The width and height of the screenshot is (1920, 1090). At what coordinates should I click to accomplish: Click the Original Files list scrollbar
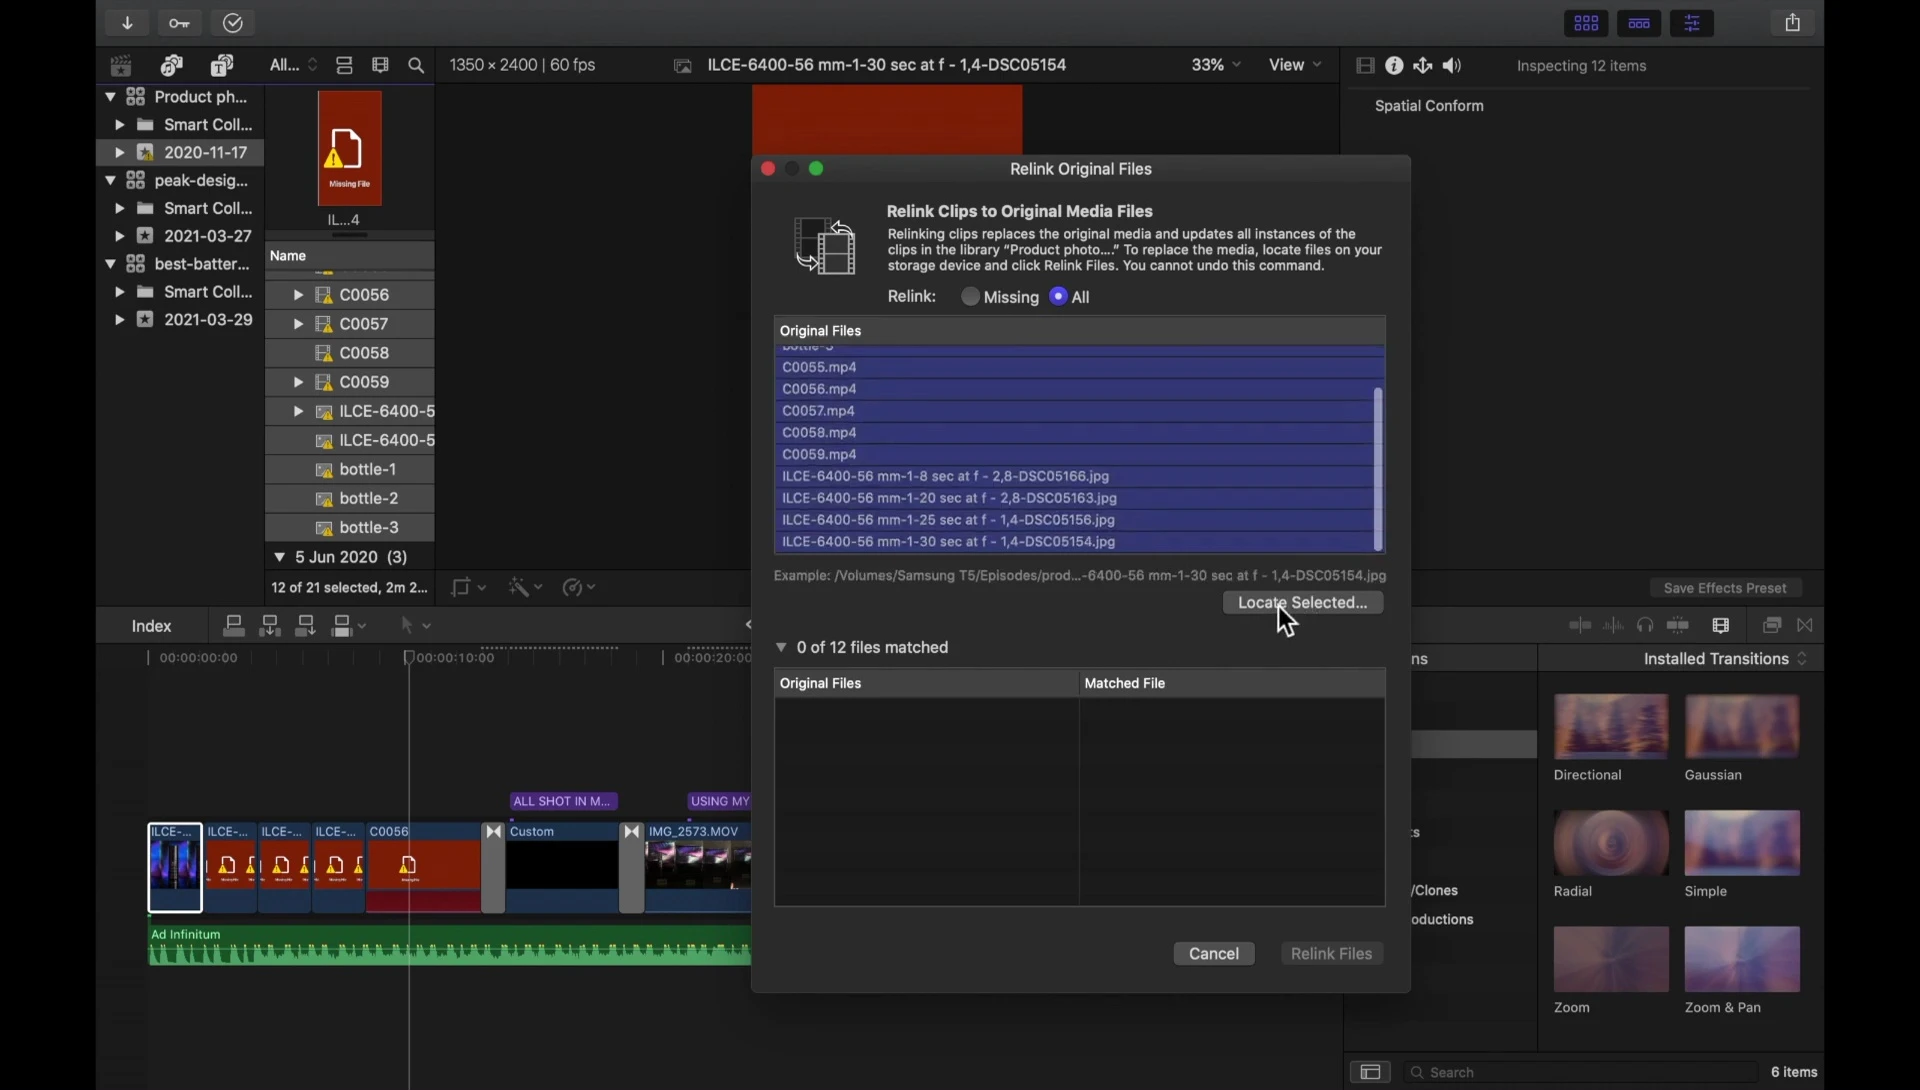tap(1379, 470)
